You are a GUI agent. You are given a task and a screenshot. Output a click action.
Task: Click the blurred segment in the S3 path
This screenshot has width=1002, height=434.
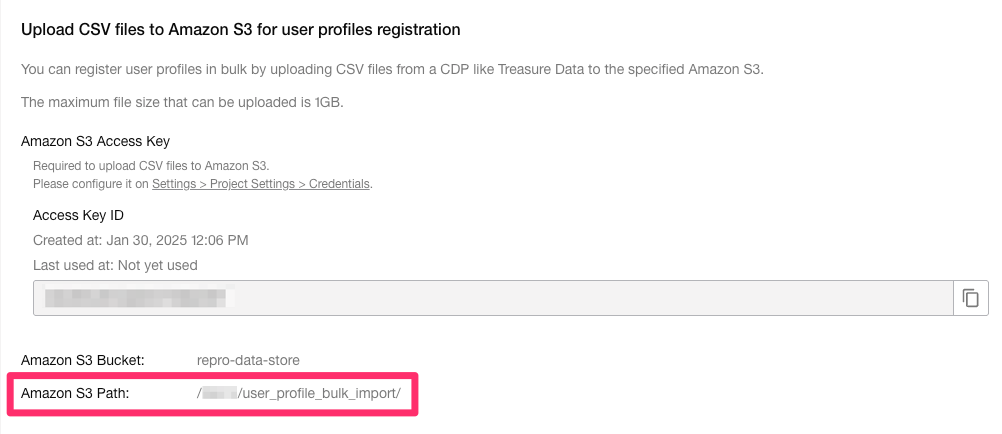pos(219,394)
